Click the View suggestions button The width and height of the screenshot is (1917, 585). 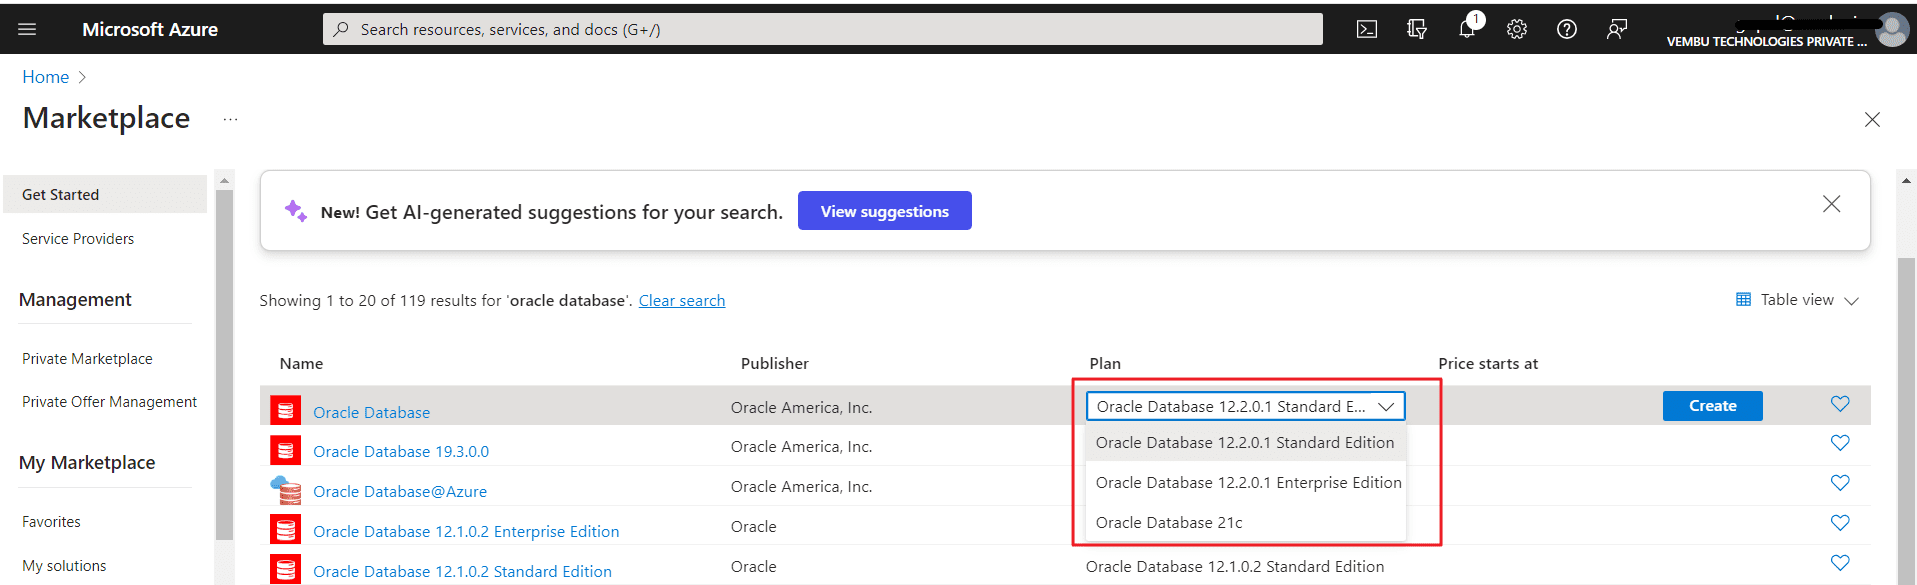885,211
